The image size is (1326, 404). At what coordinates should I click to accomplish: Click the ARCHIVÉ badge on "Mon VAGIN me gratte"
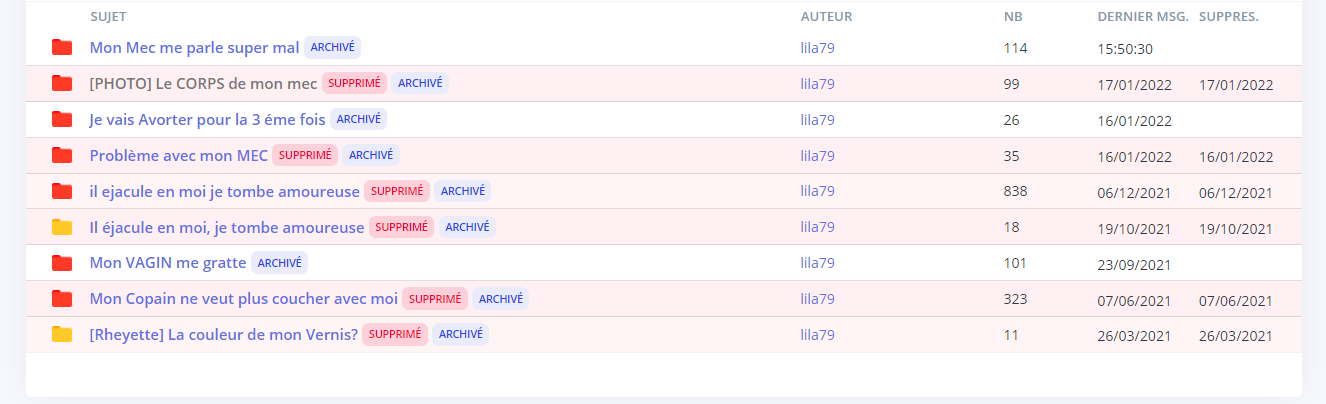[279, 263]
